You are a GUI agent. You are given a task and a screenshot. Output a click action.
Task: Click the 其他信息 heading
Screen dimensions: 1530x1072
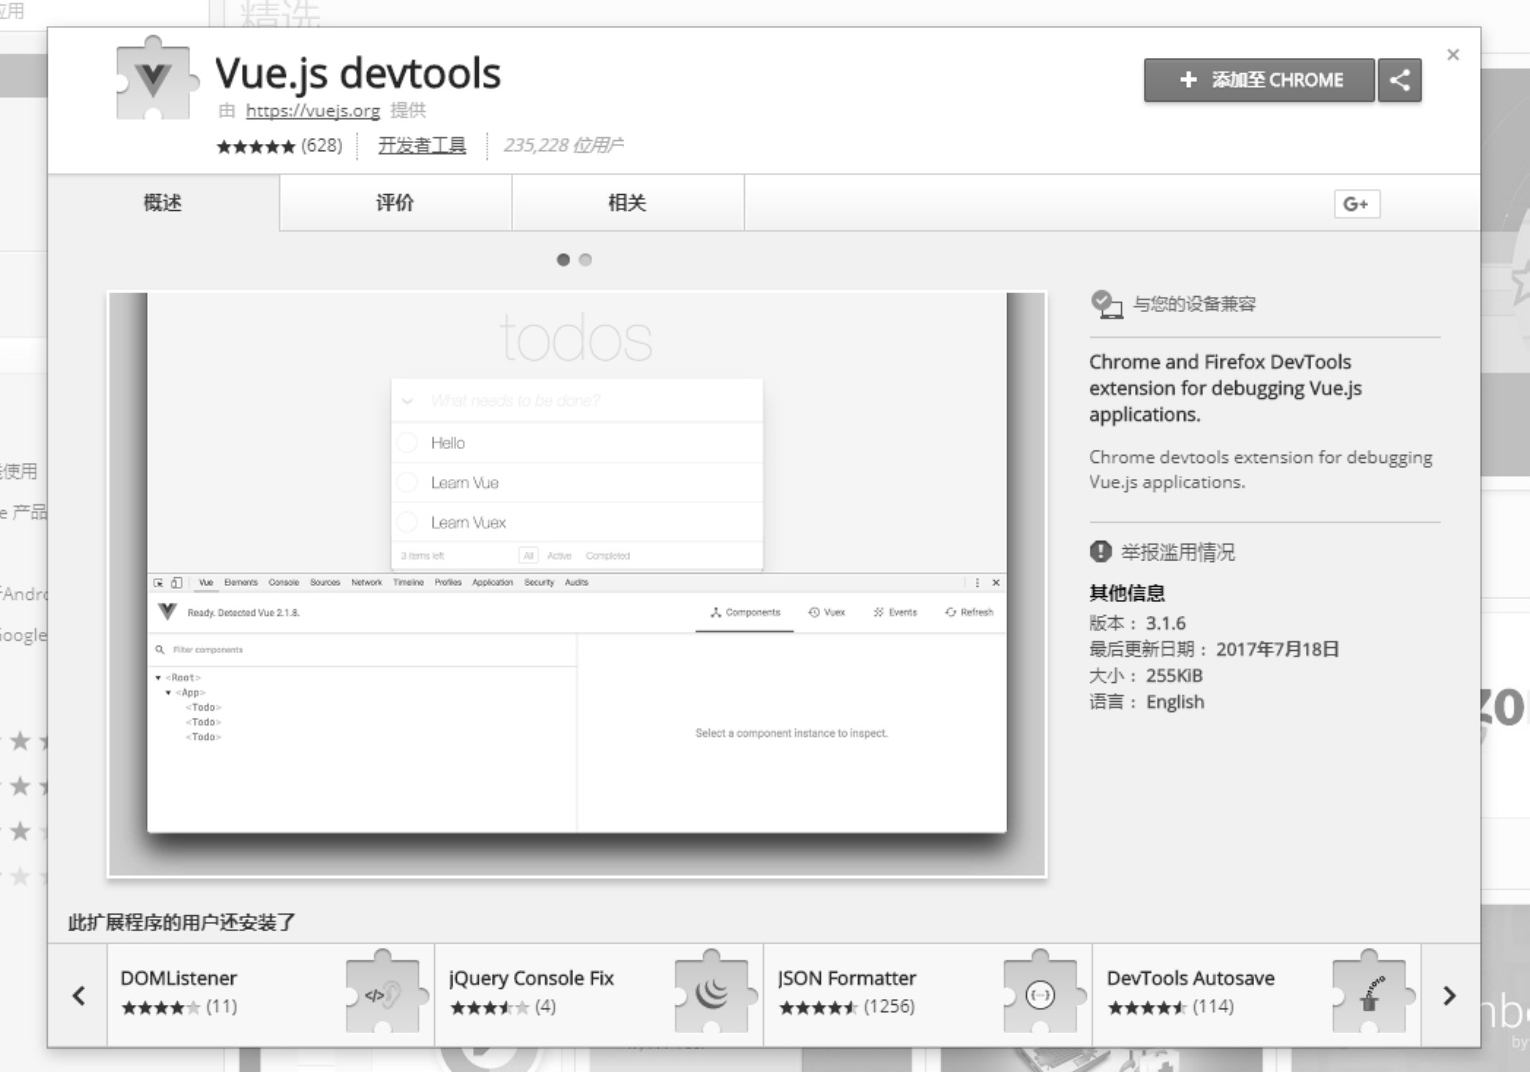pos(1127,593)
